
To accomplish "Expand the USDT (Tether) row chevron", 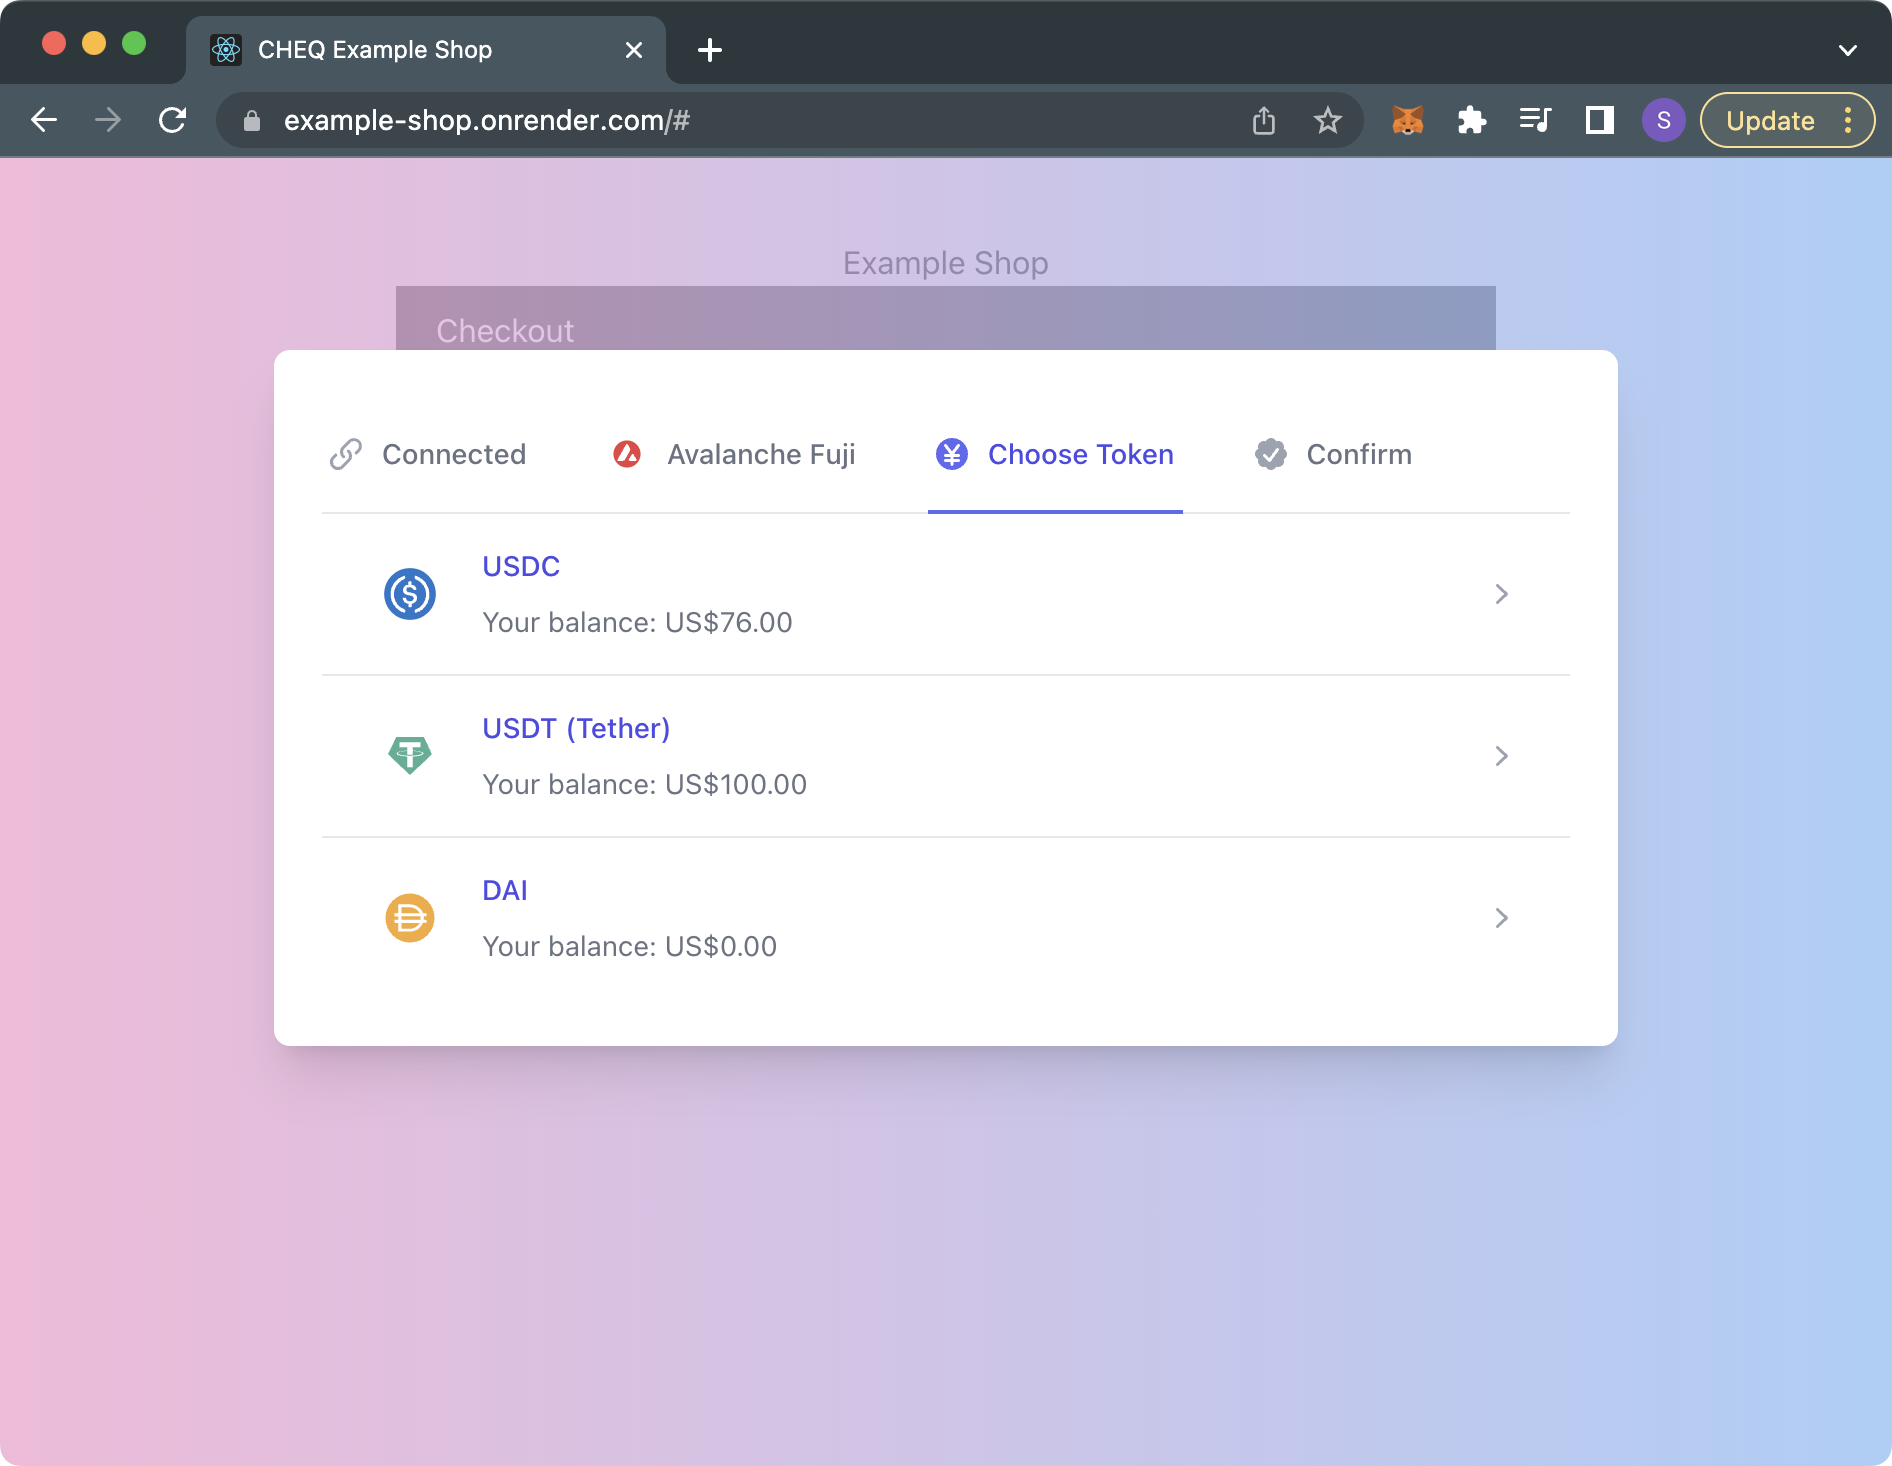I will pos(1501,756).
